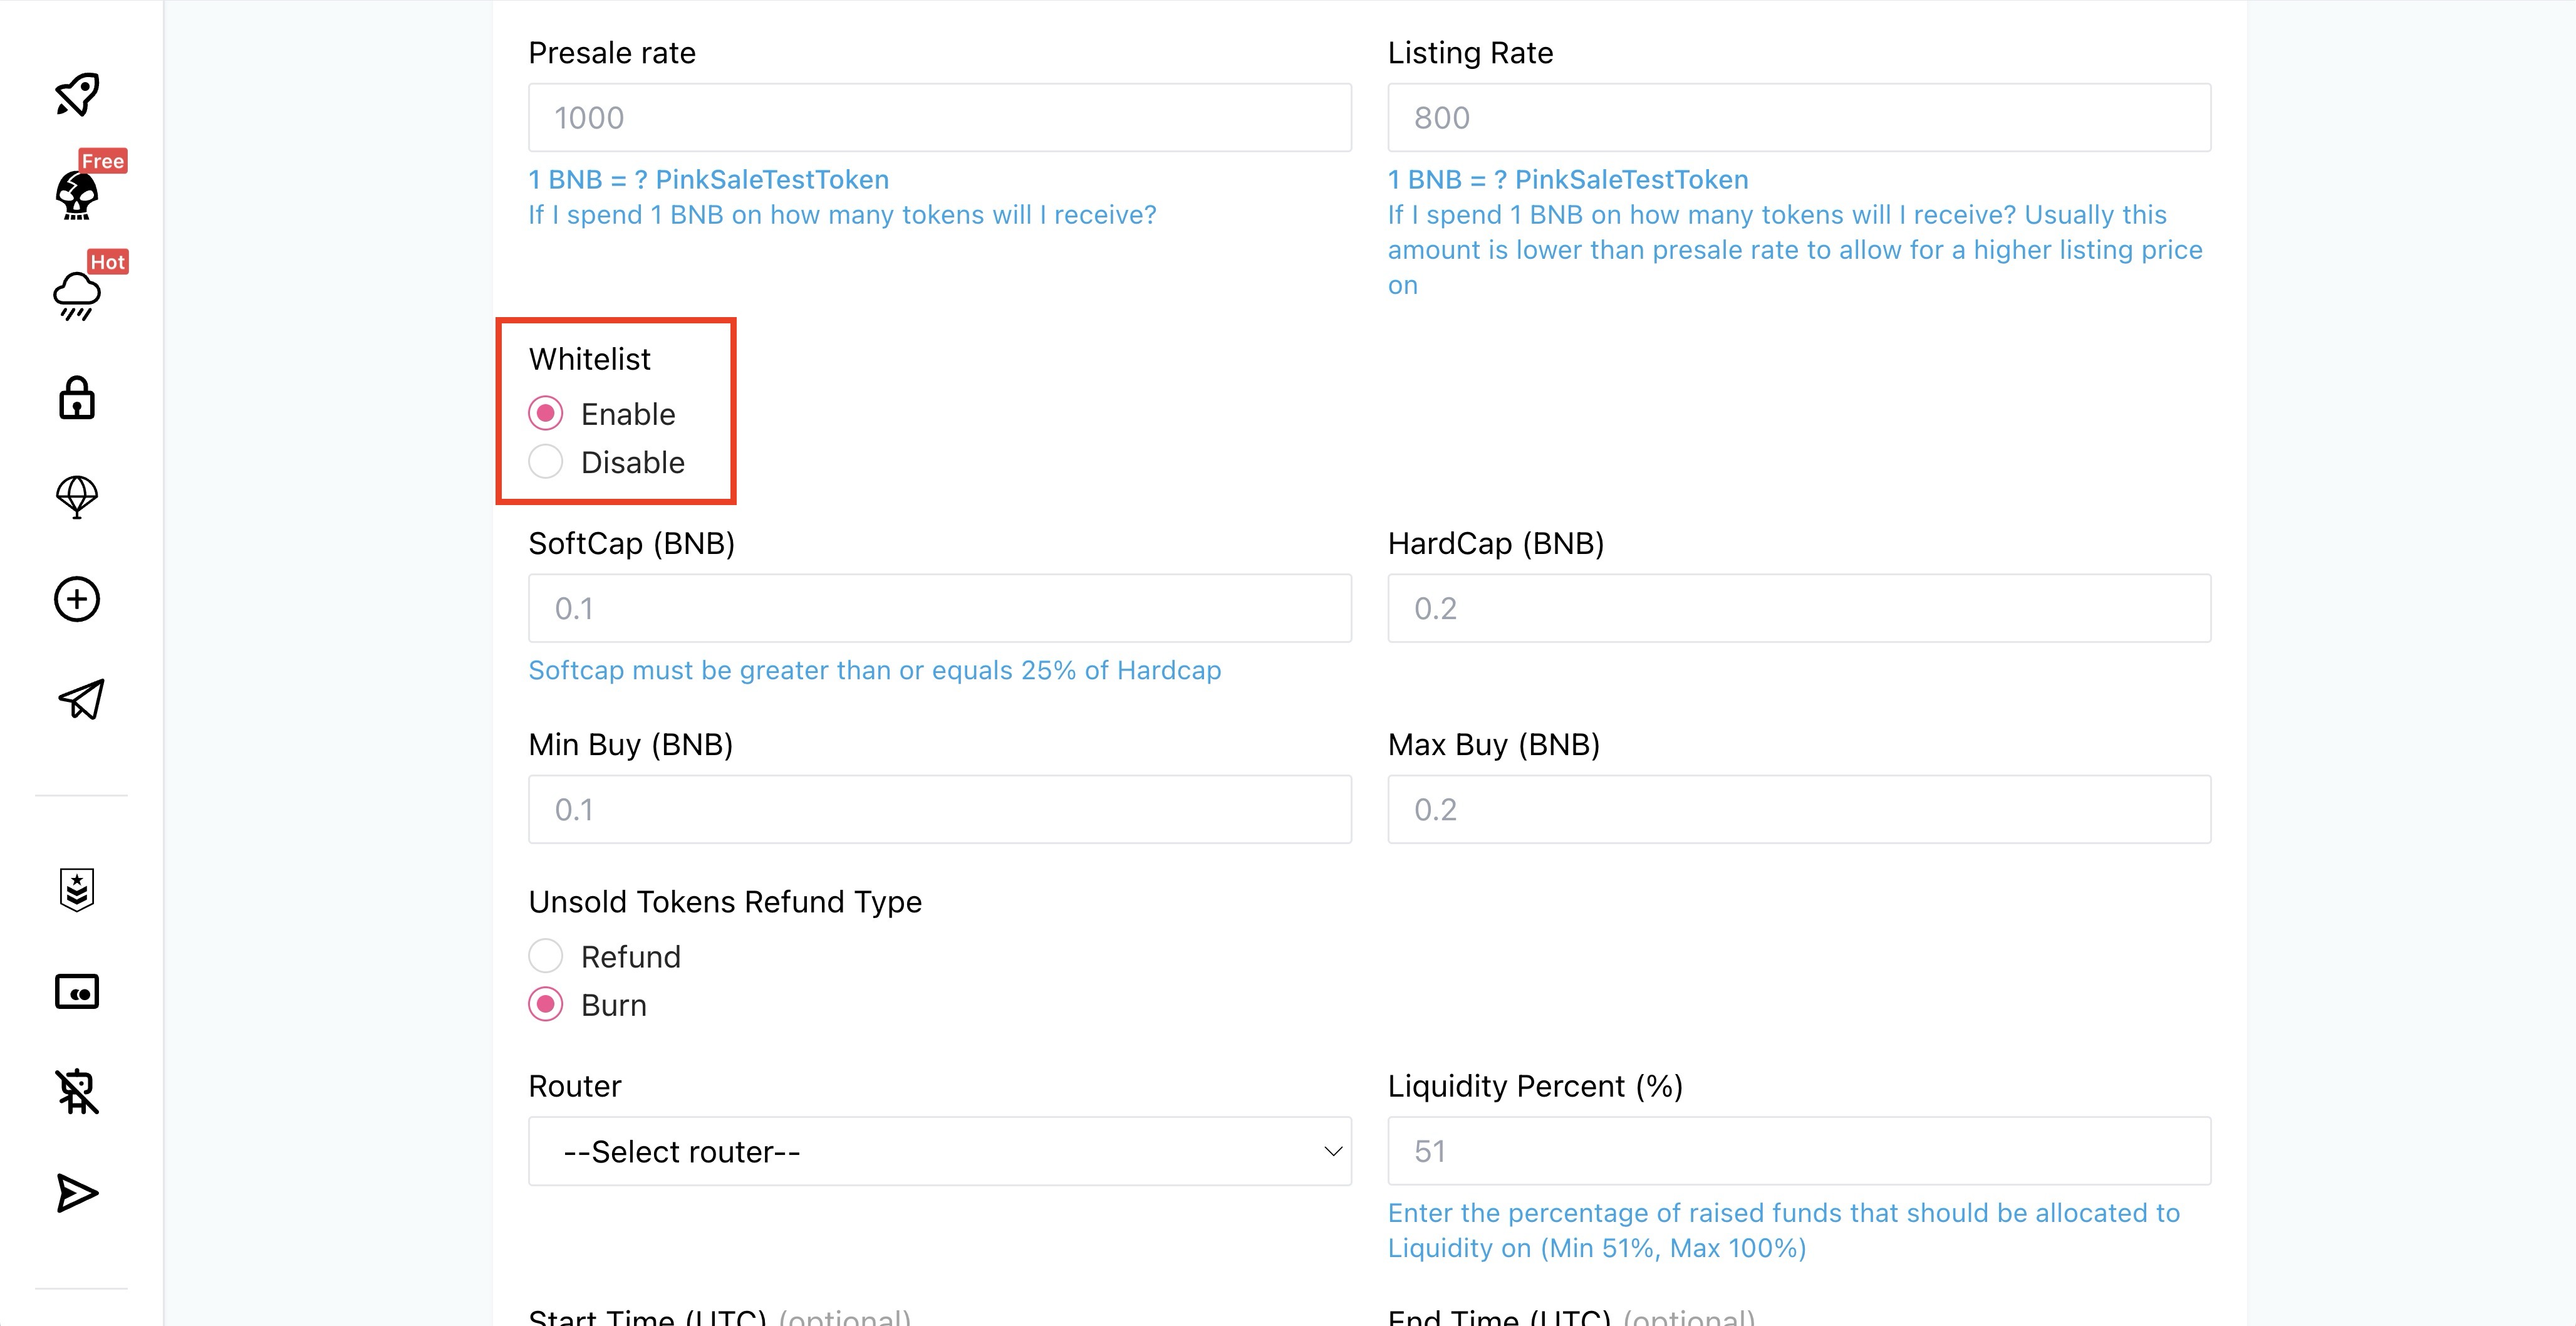Open the Telegram paper plane icon
Image resolution: width=2576 pixels, height=1326 pixels.
point(81,699)
